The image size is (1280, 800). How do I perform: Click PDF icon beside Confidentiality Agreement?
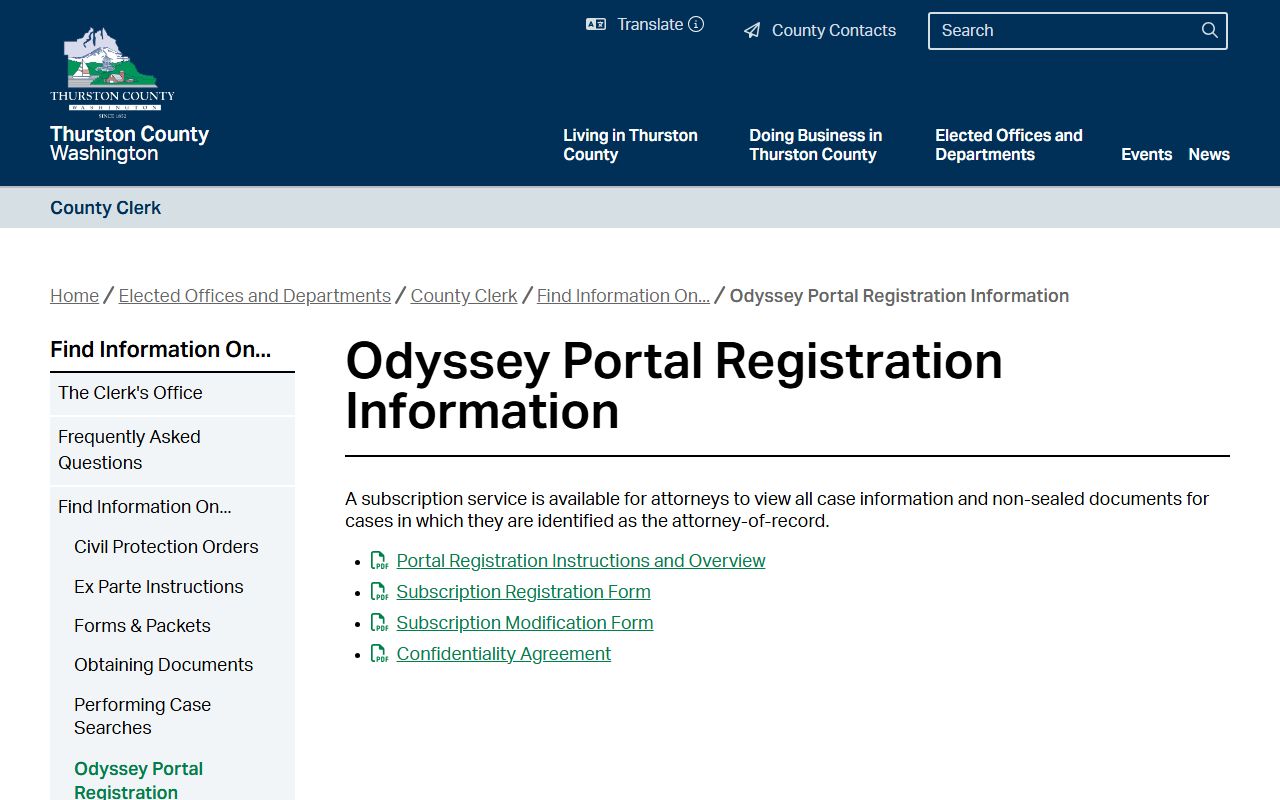(x=380, y=654)
